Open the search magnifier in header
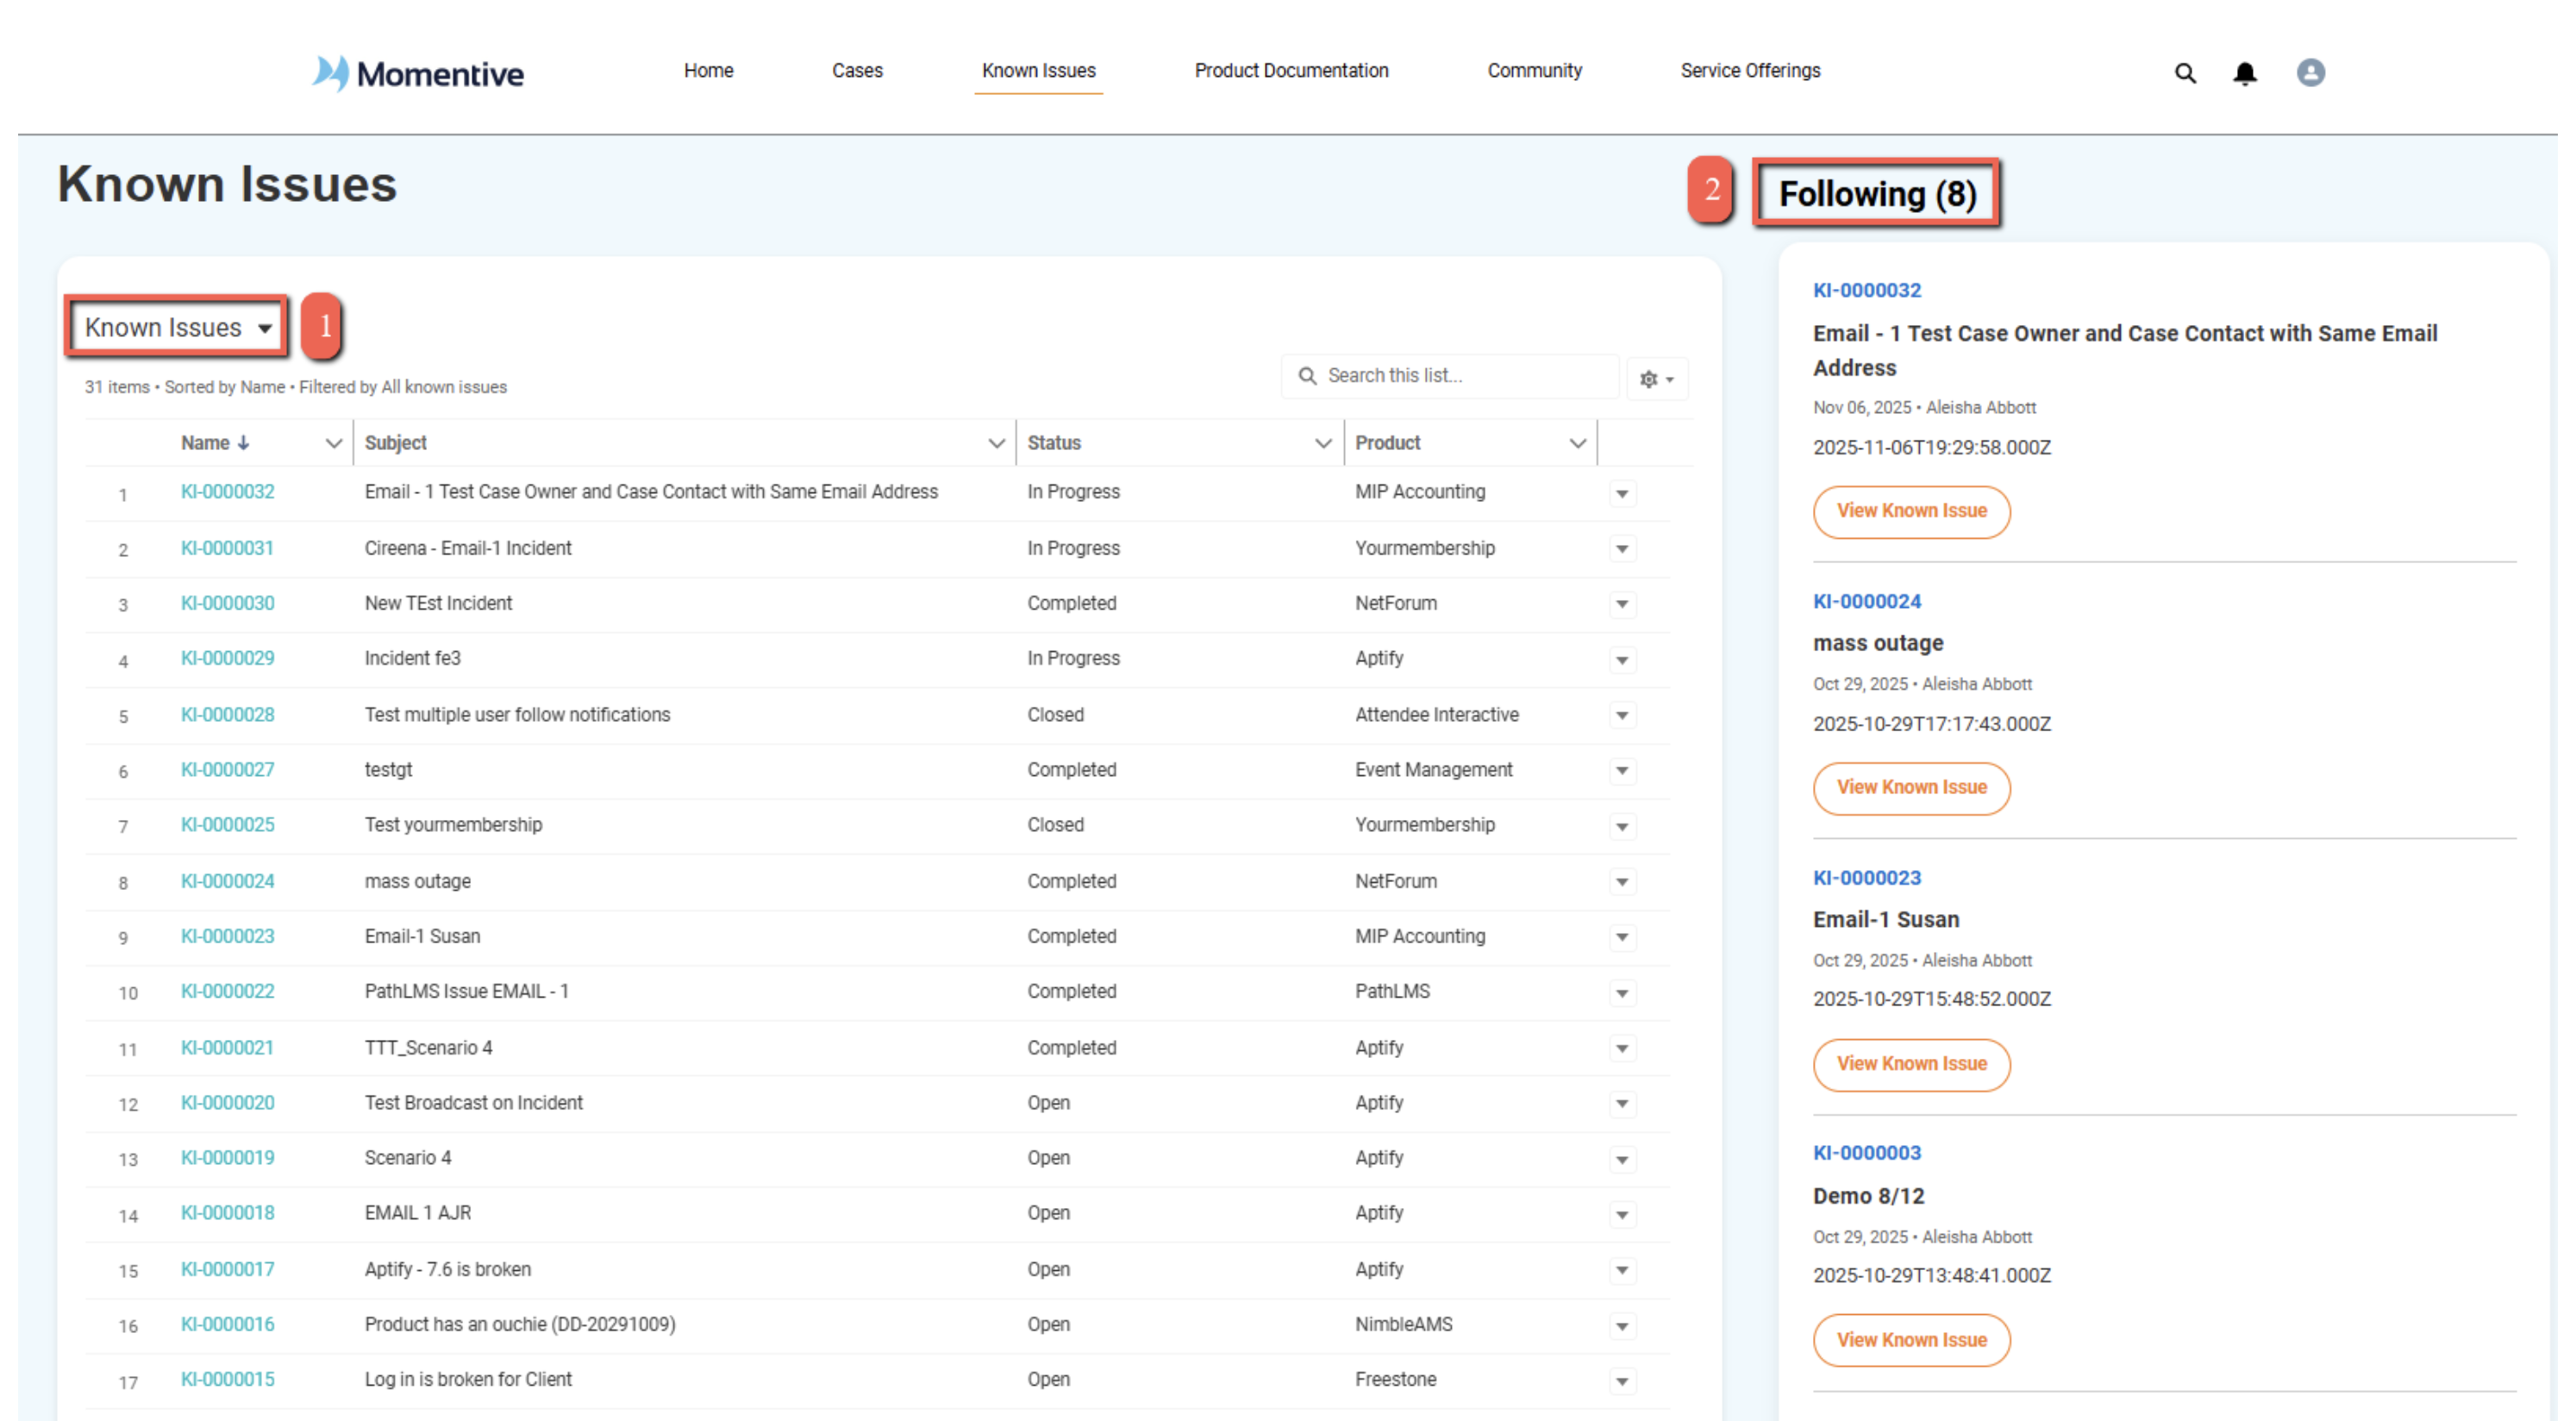This screenshot has height=1421, width=2576. (x=2185, y=73)
